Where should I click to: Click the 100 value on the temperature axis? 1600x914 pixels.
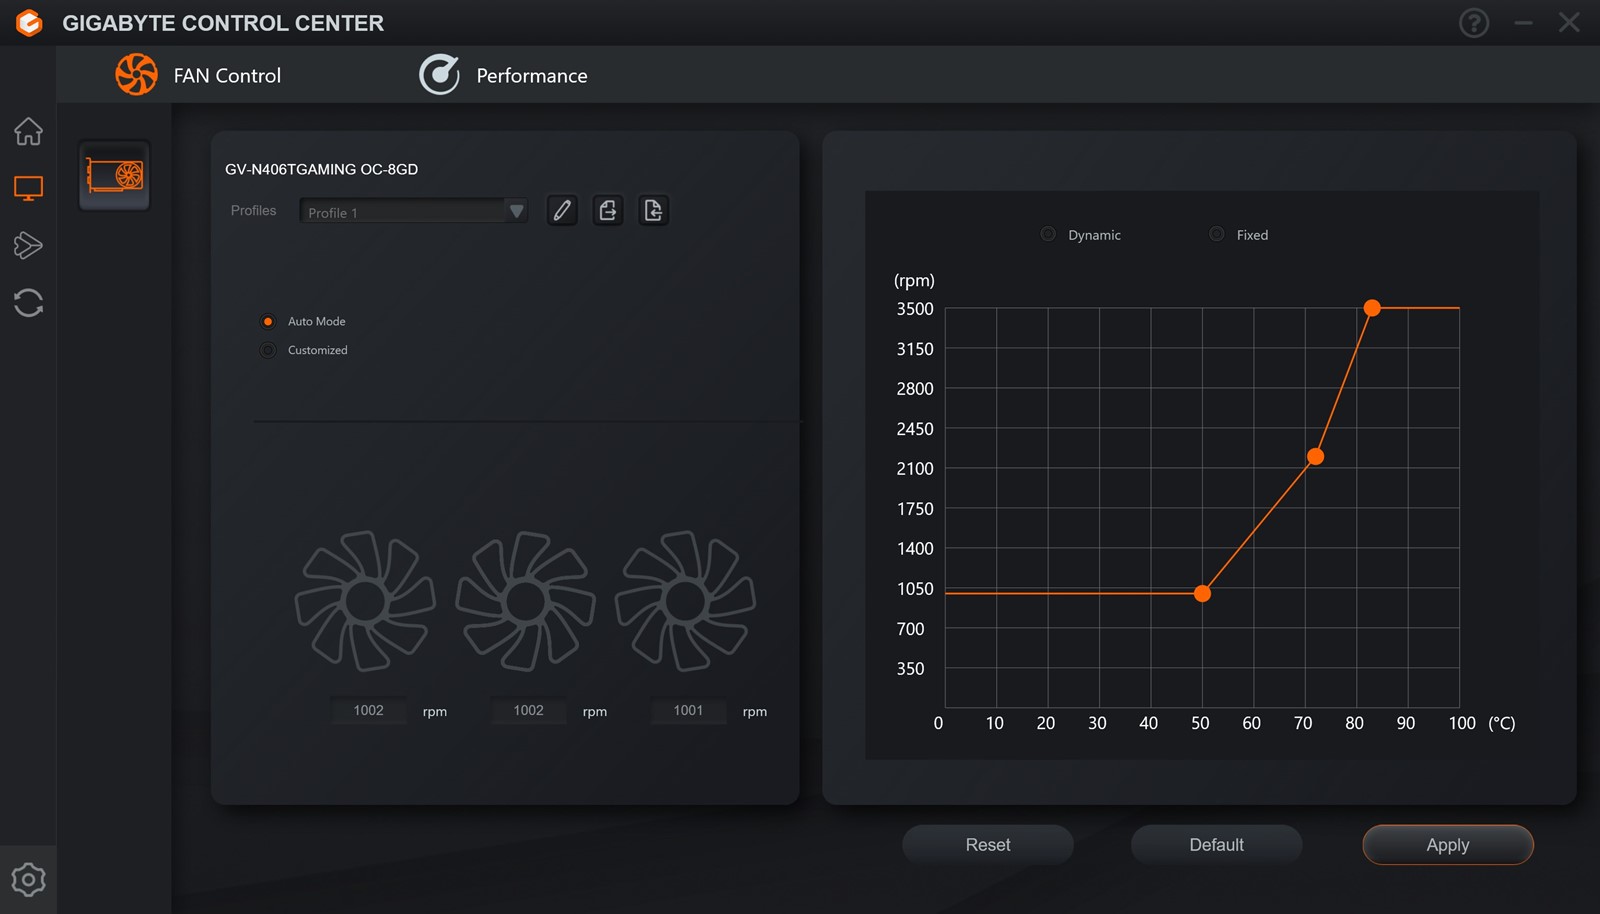1462,723
